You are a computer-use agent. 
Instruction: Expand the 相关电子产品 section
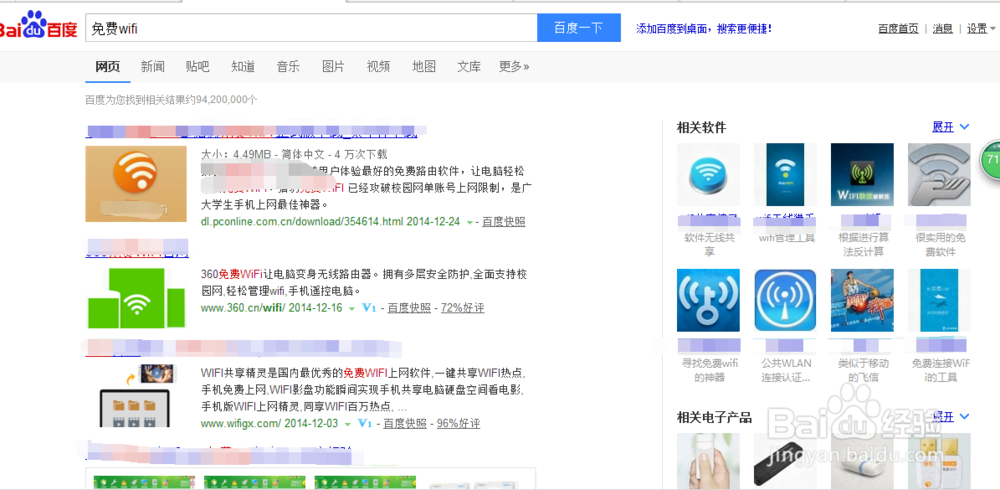pos(951,417)
